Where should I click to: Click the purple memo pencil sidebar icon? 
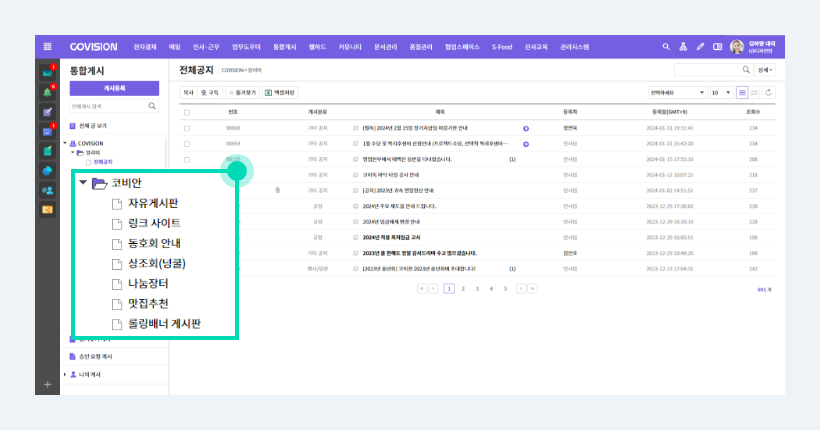[48, 112]
